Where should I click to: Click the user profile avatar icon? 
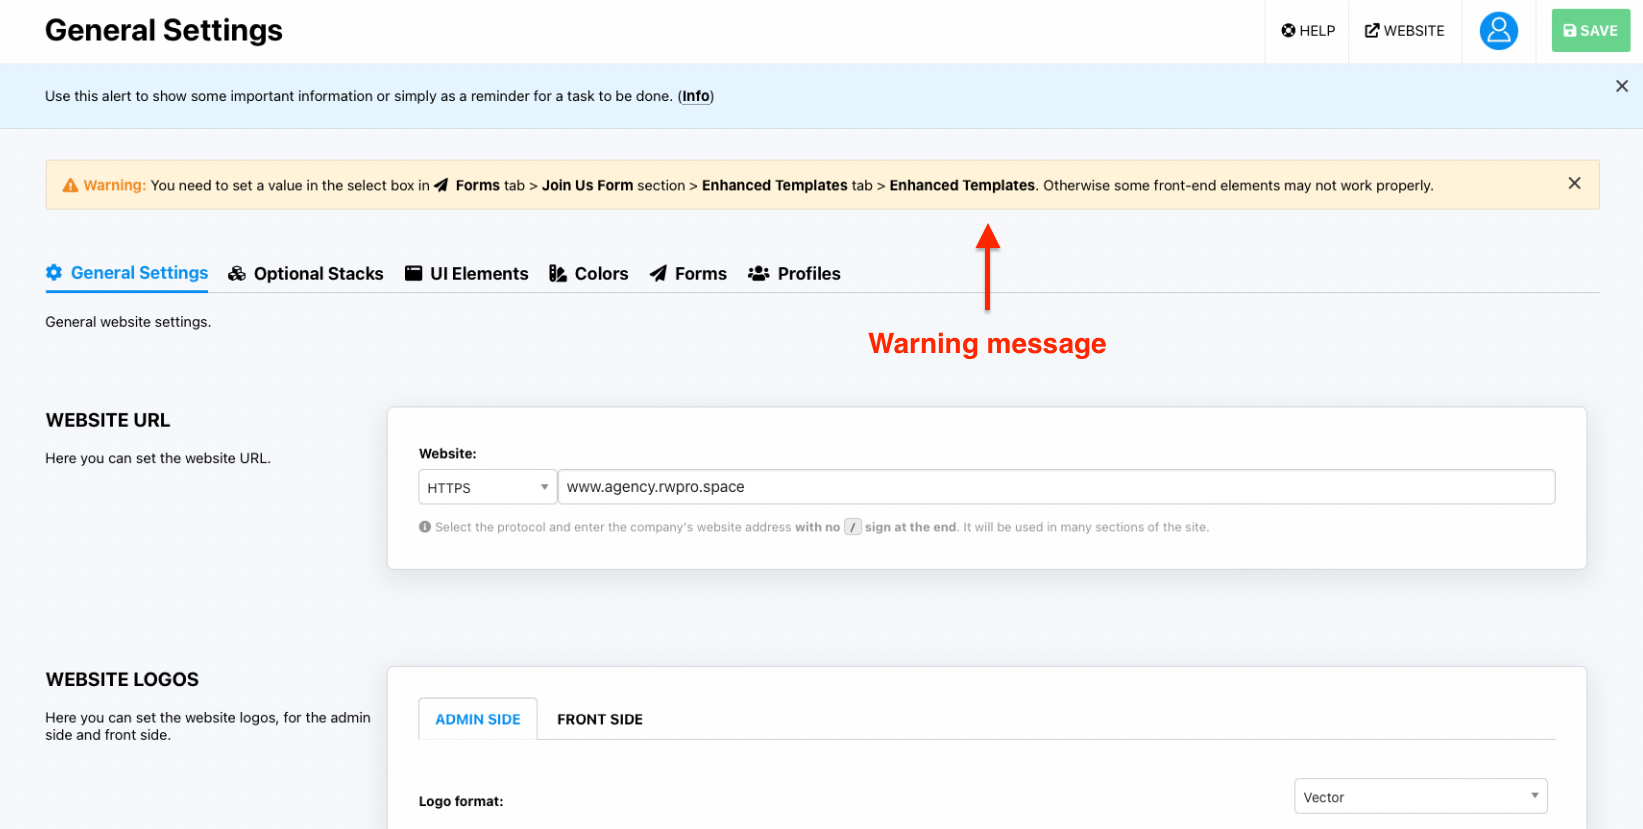[1497, 31]
